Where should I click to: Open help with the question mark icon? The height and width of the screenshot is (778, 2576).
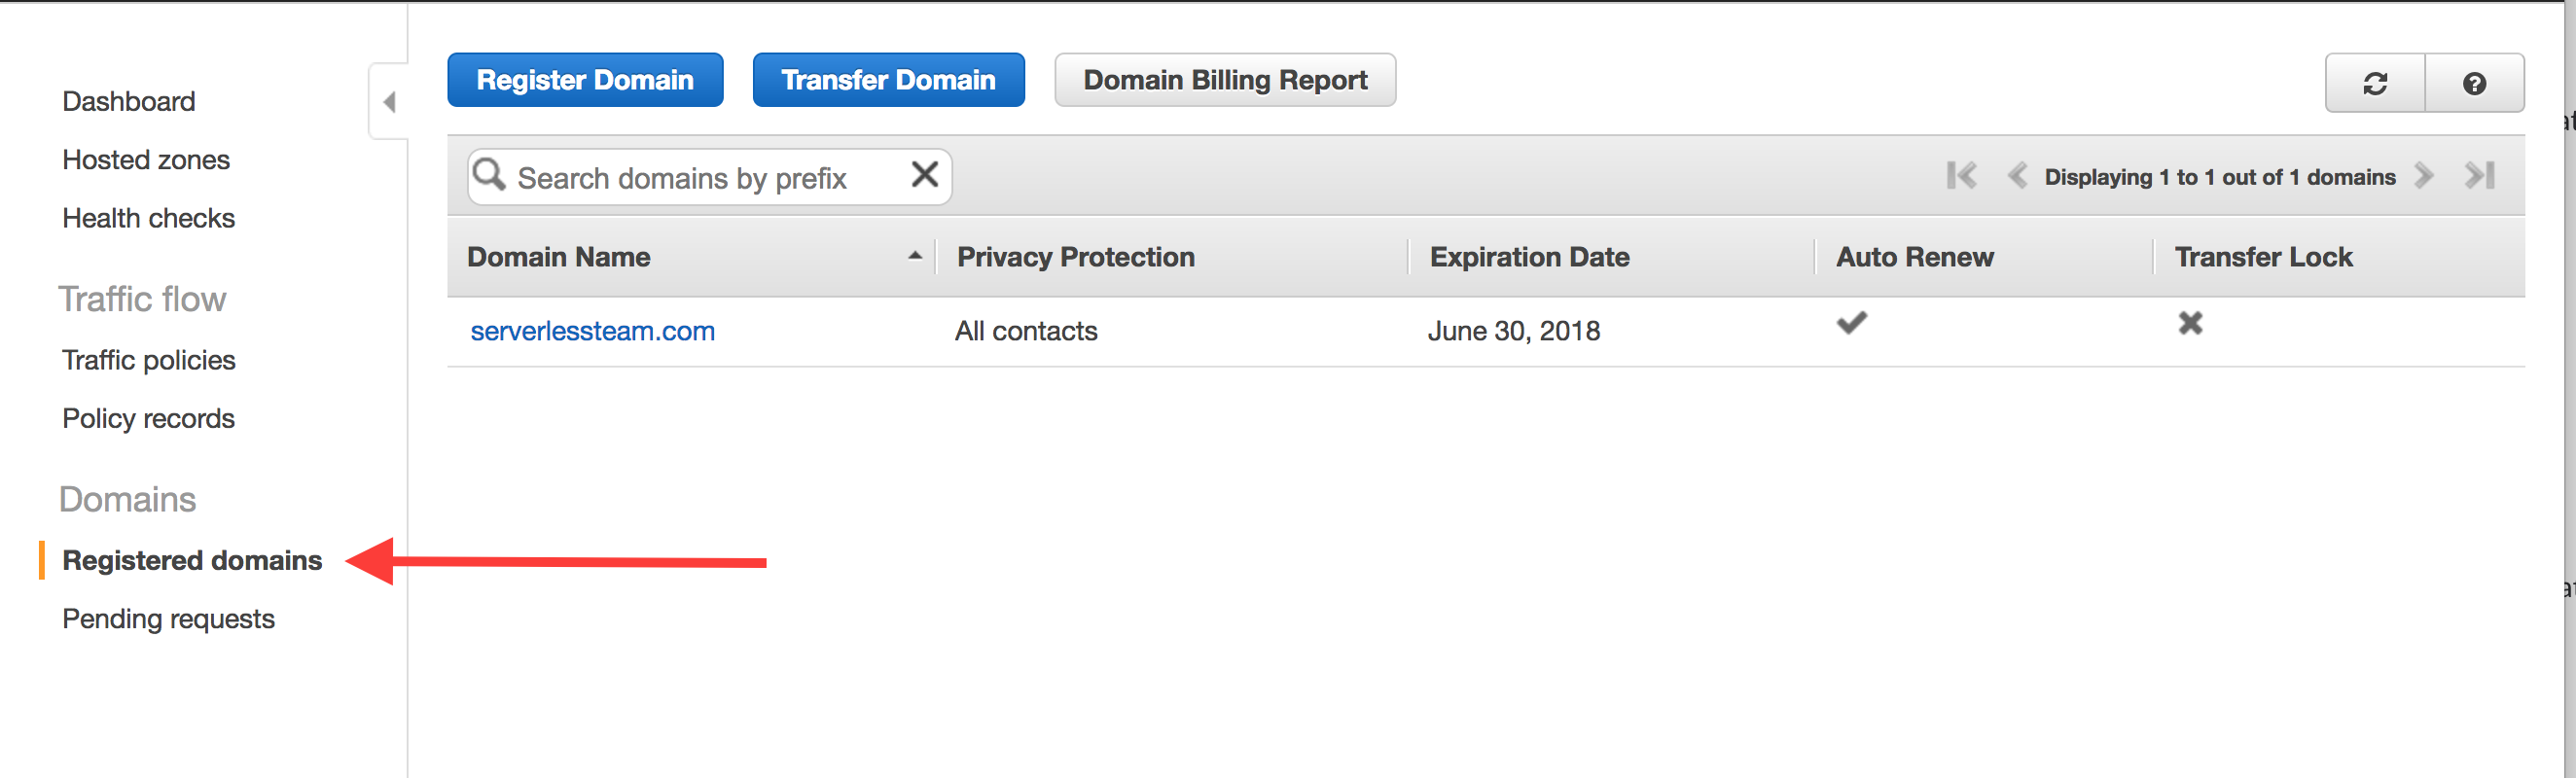point(2473,84)
